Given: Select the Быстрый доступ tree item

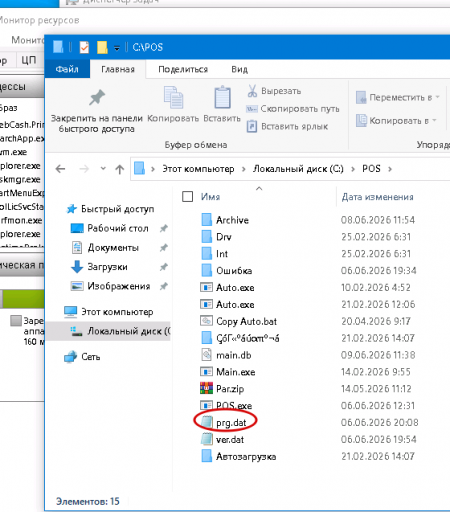Looking at the screenshot, I should point(110,209).
